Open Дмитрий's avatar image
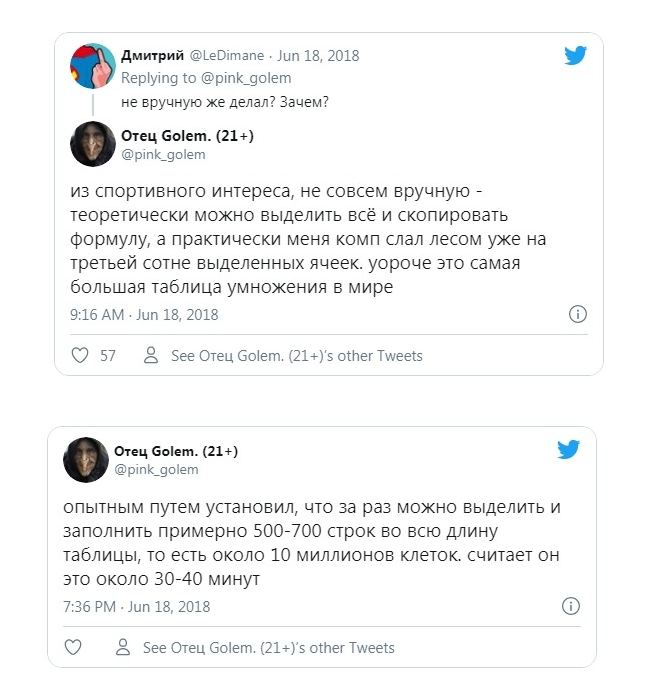The height and width of the screenshot is (694, 667). click(93, 67)
